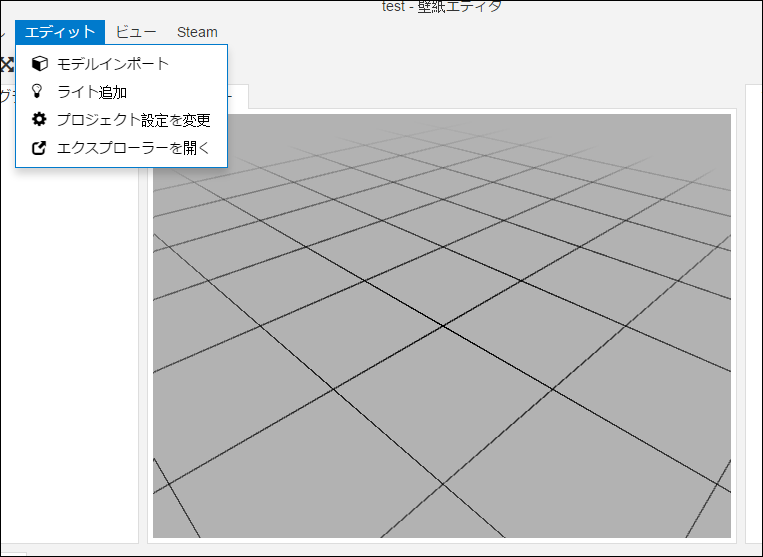Screen dimensions: 763x557
Task: Click the external link icon beside エクスプローラーを開く
Action: click(39, 148)
